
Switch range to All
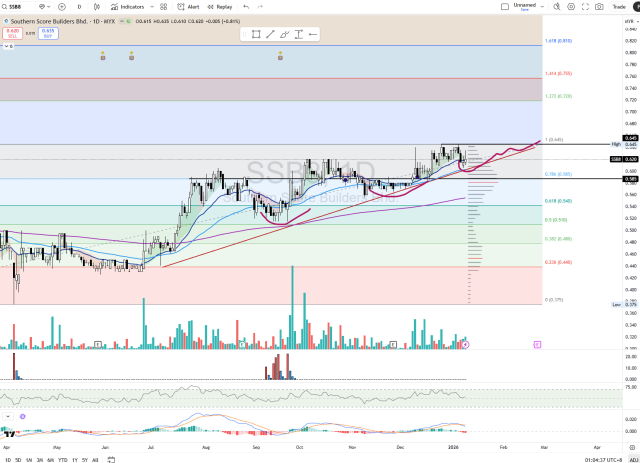tap(95, 460)
